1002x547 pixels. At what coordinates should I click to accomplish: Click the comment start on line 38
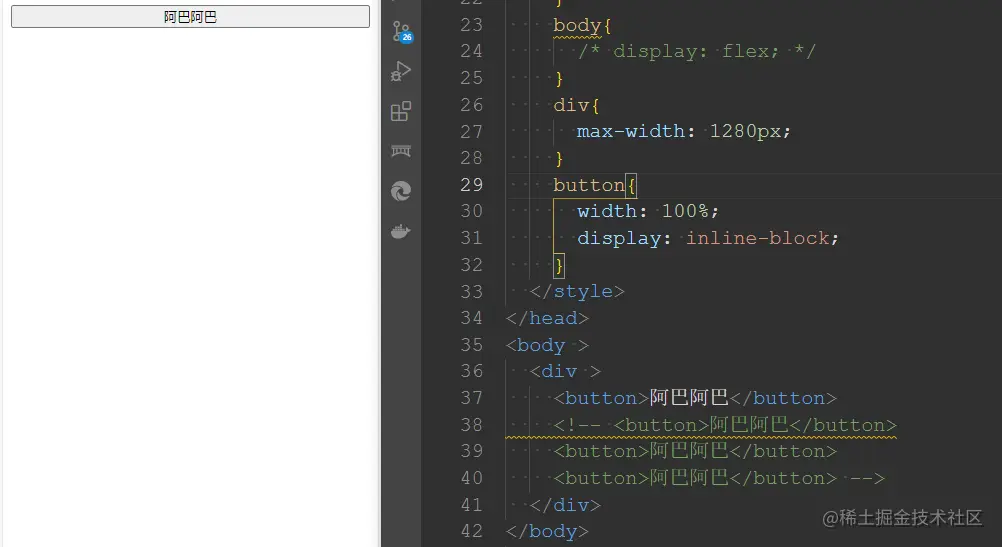tap(577, 425)
